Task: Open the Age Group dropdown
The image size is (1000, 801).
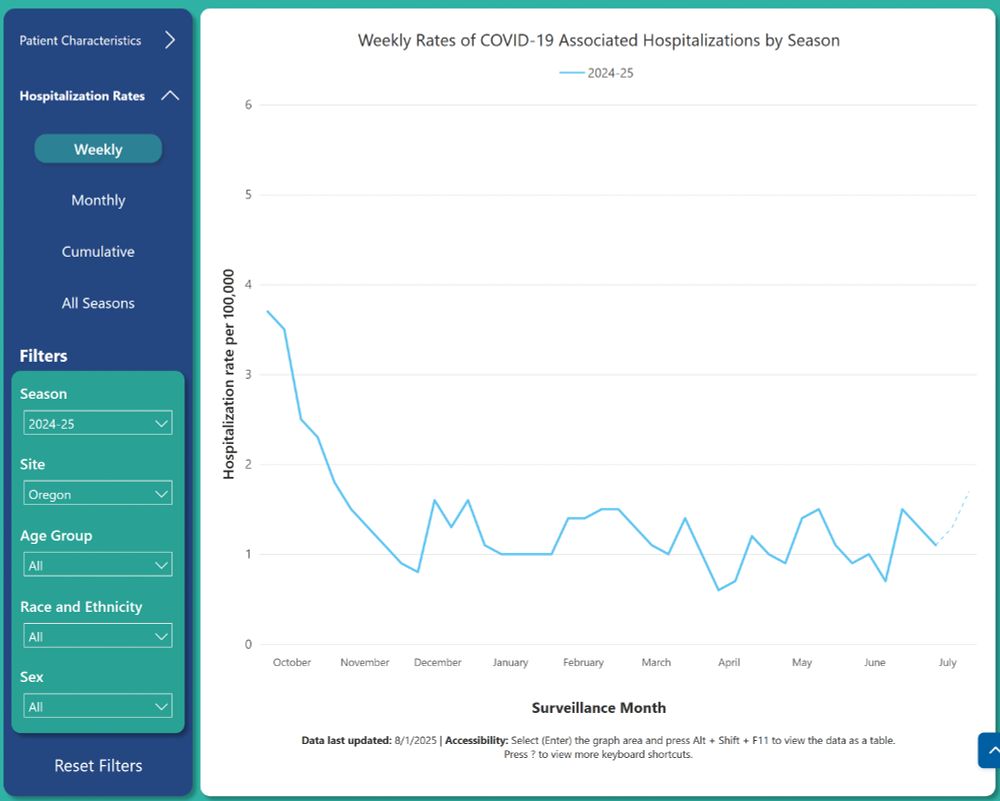Action: click(x=98, y=565)
